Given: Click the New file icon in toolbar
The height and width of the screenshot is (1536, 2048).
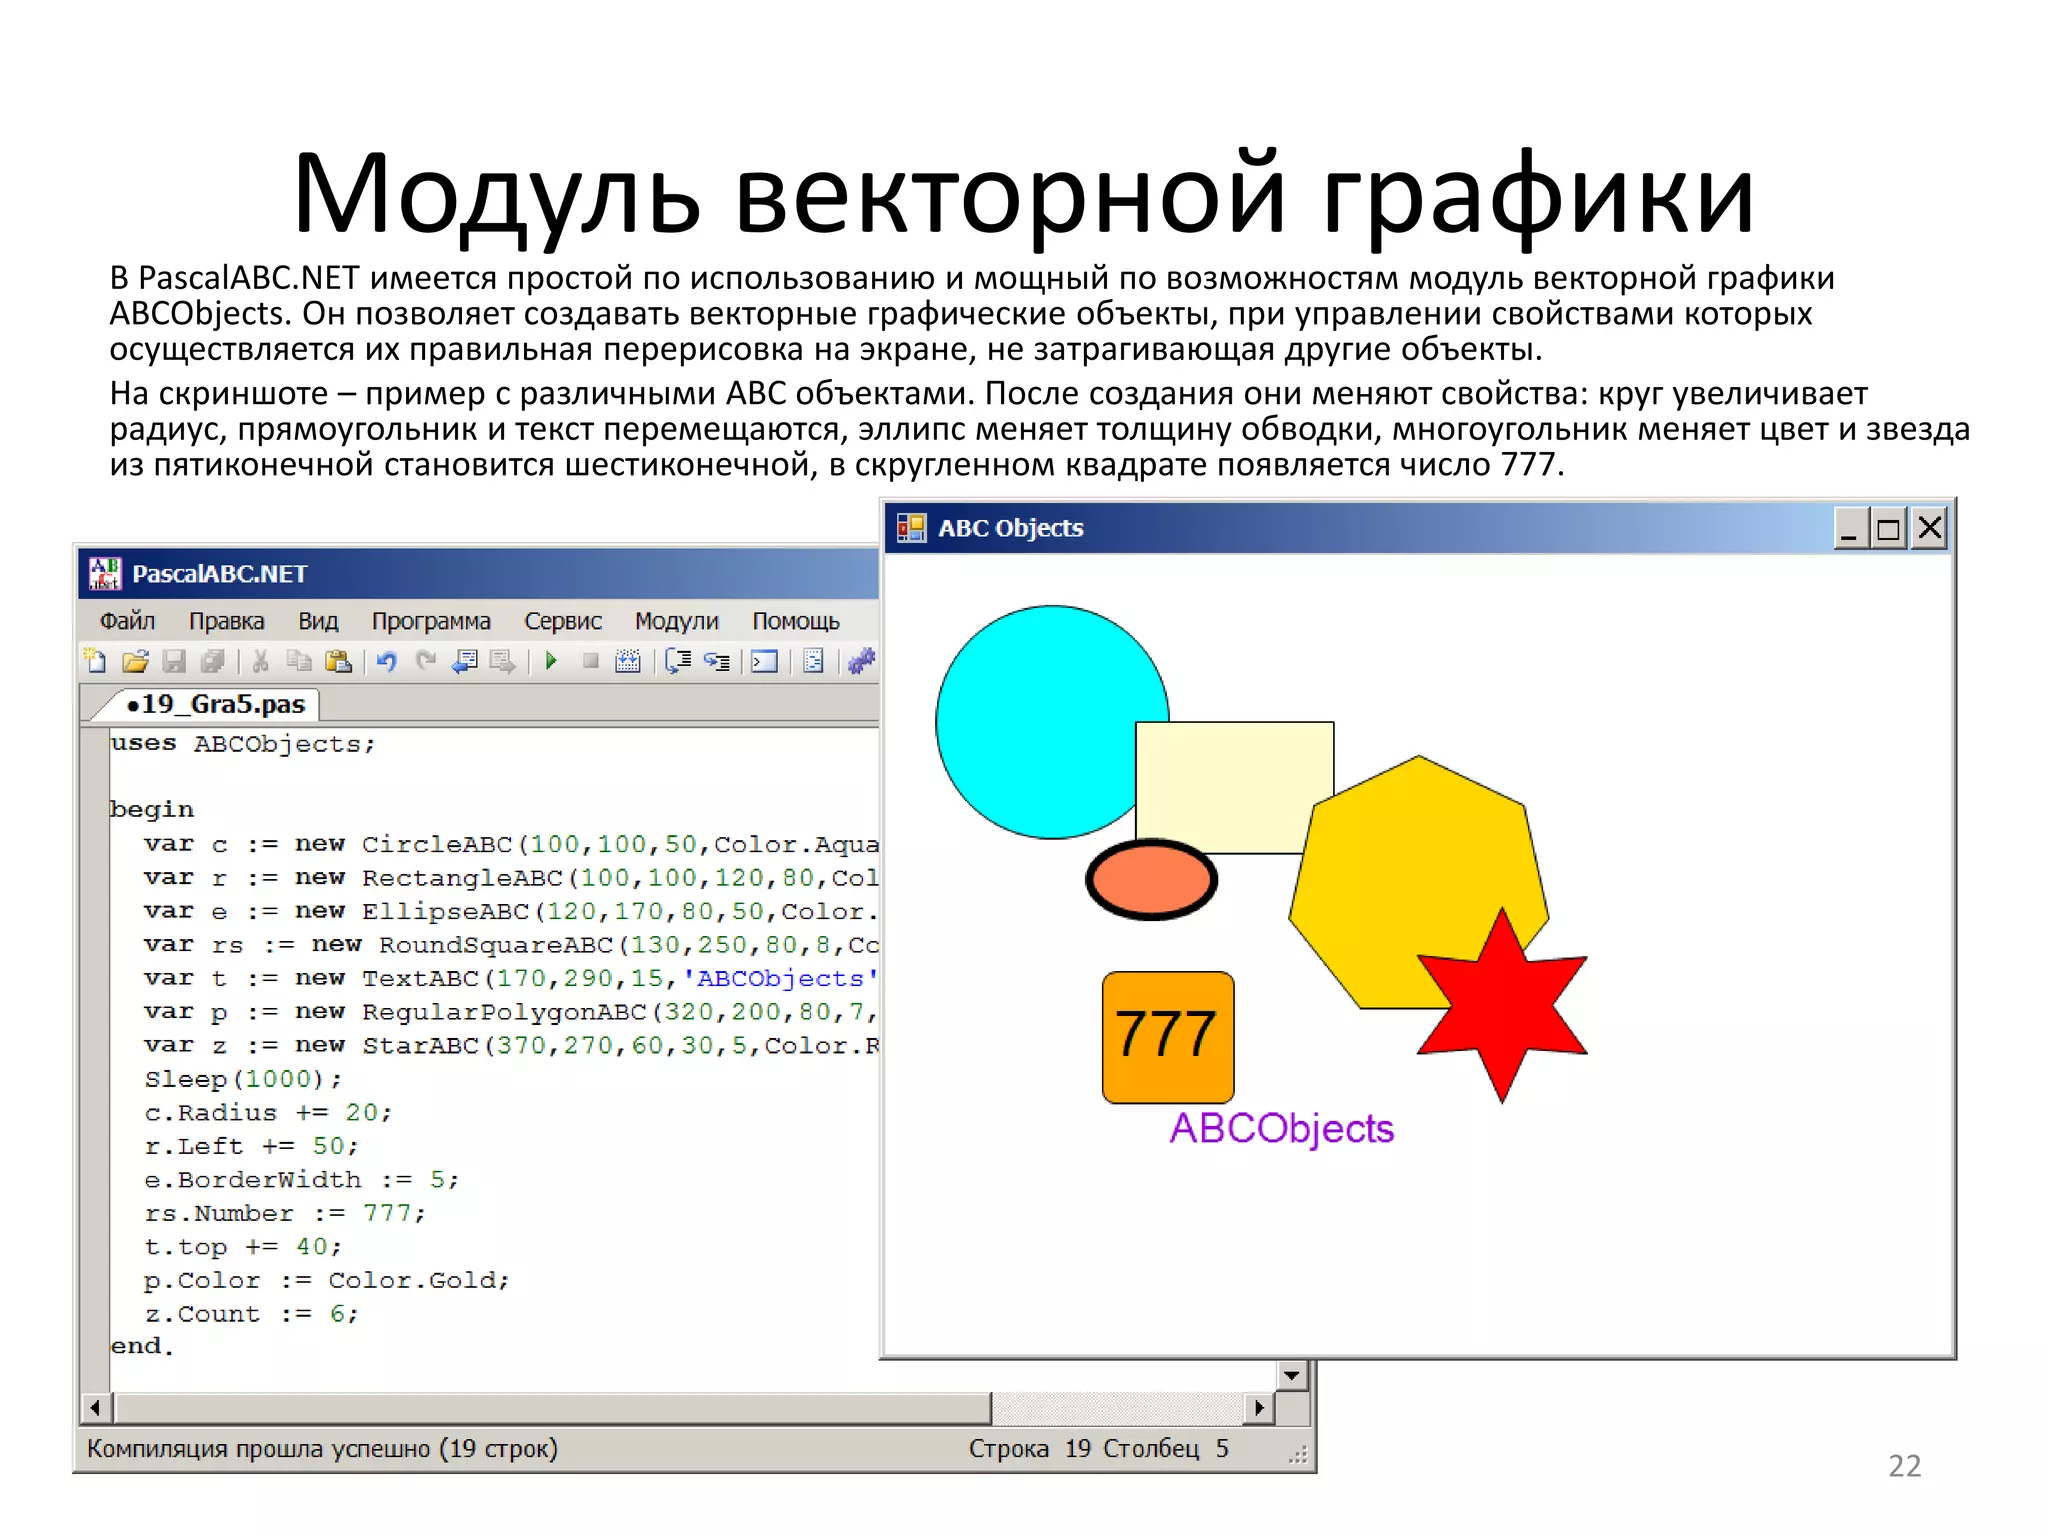Looking at the screenshot, I should (95, 661).
